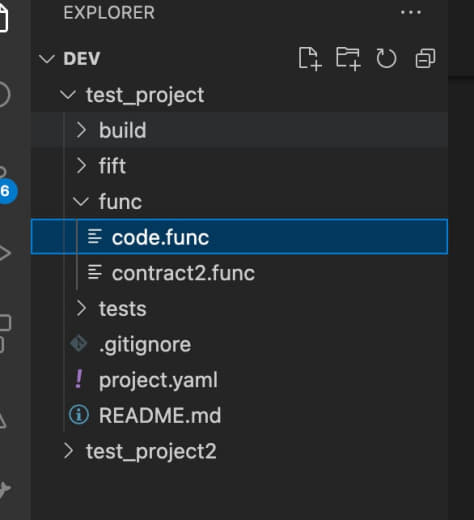474x520 pixels.
Task: Open the Run and Debug view
Action: 4,253
